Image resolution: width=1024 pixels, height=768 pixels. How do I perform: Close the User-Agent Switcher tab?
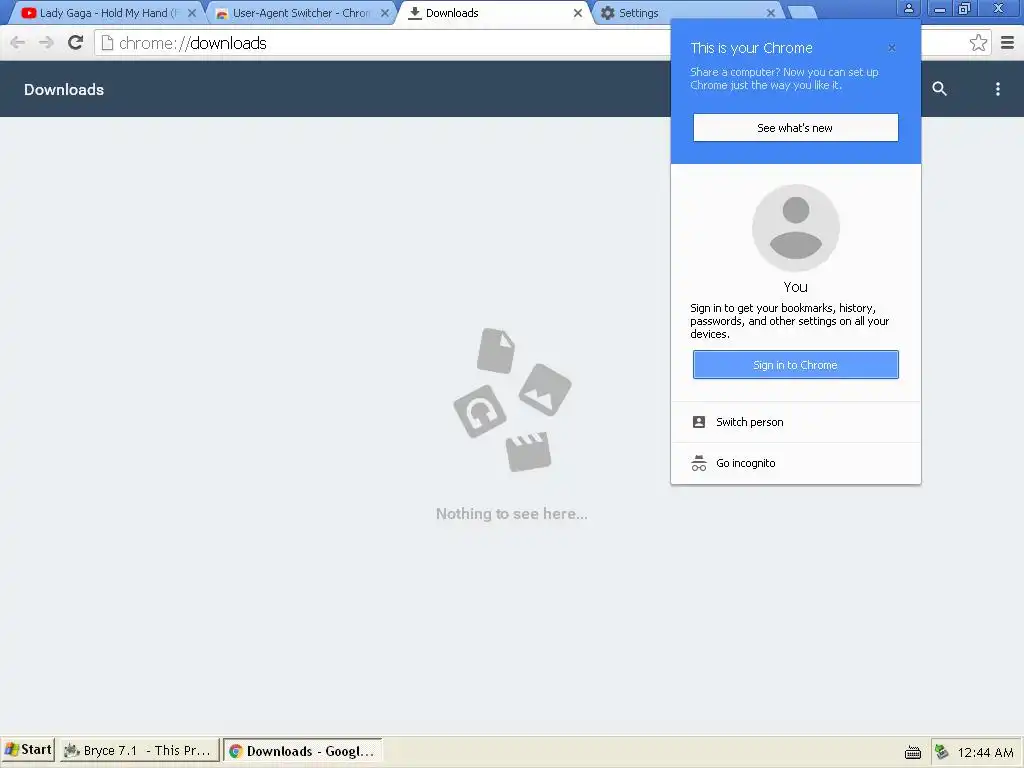click(385, 13)
